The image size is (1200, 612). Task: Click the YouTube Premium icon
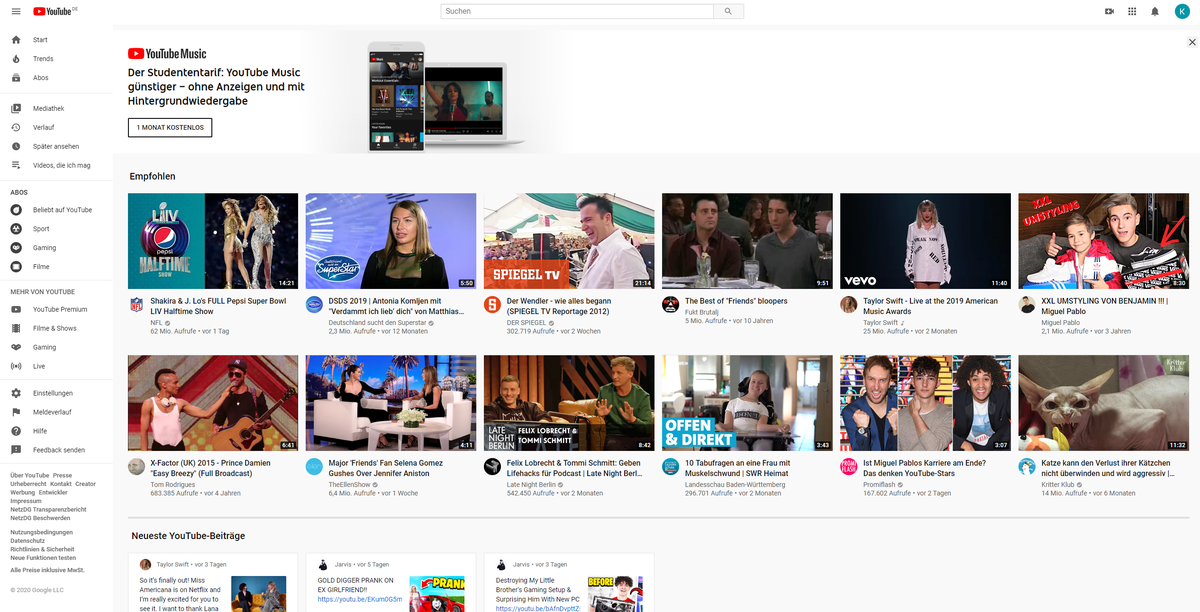(16, 310)
